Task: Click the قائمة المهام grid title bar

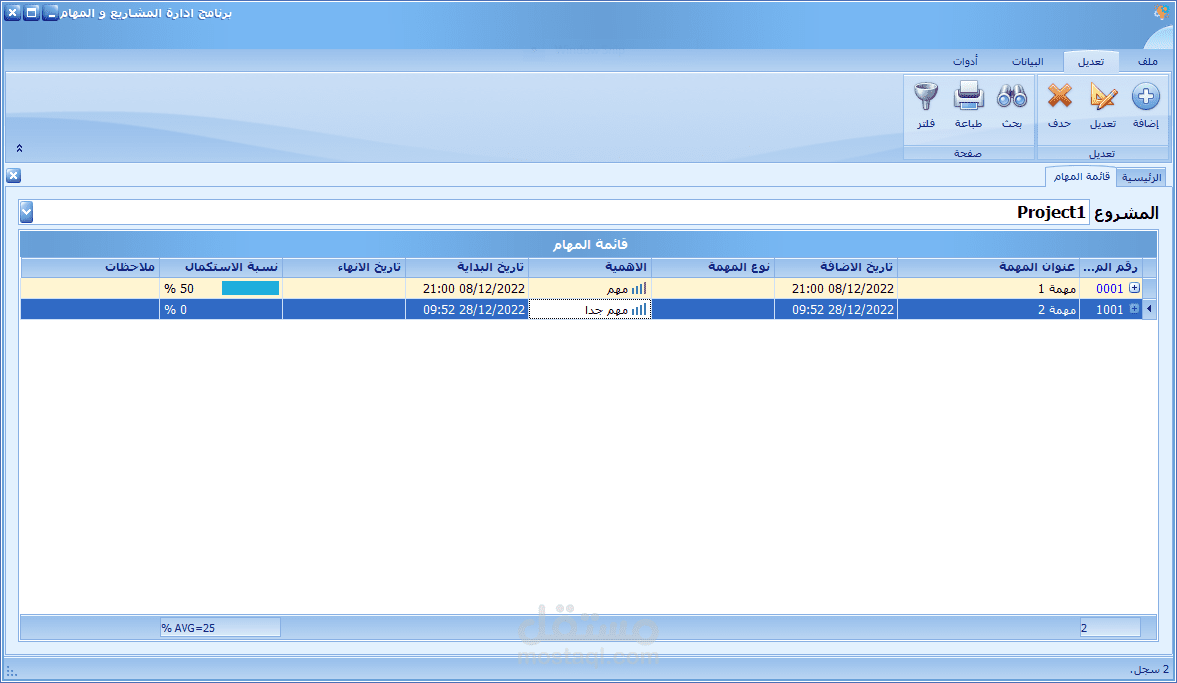Action: (588, 244)
